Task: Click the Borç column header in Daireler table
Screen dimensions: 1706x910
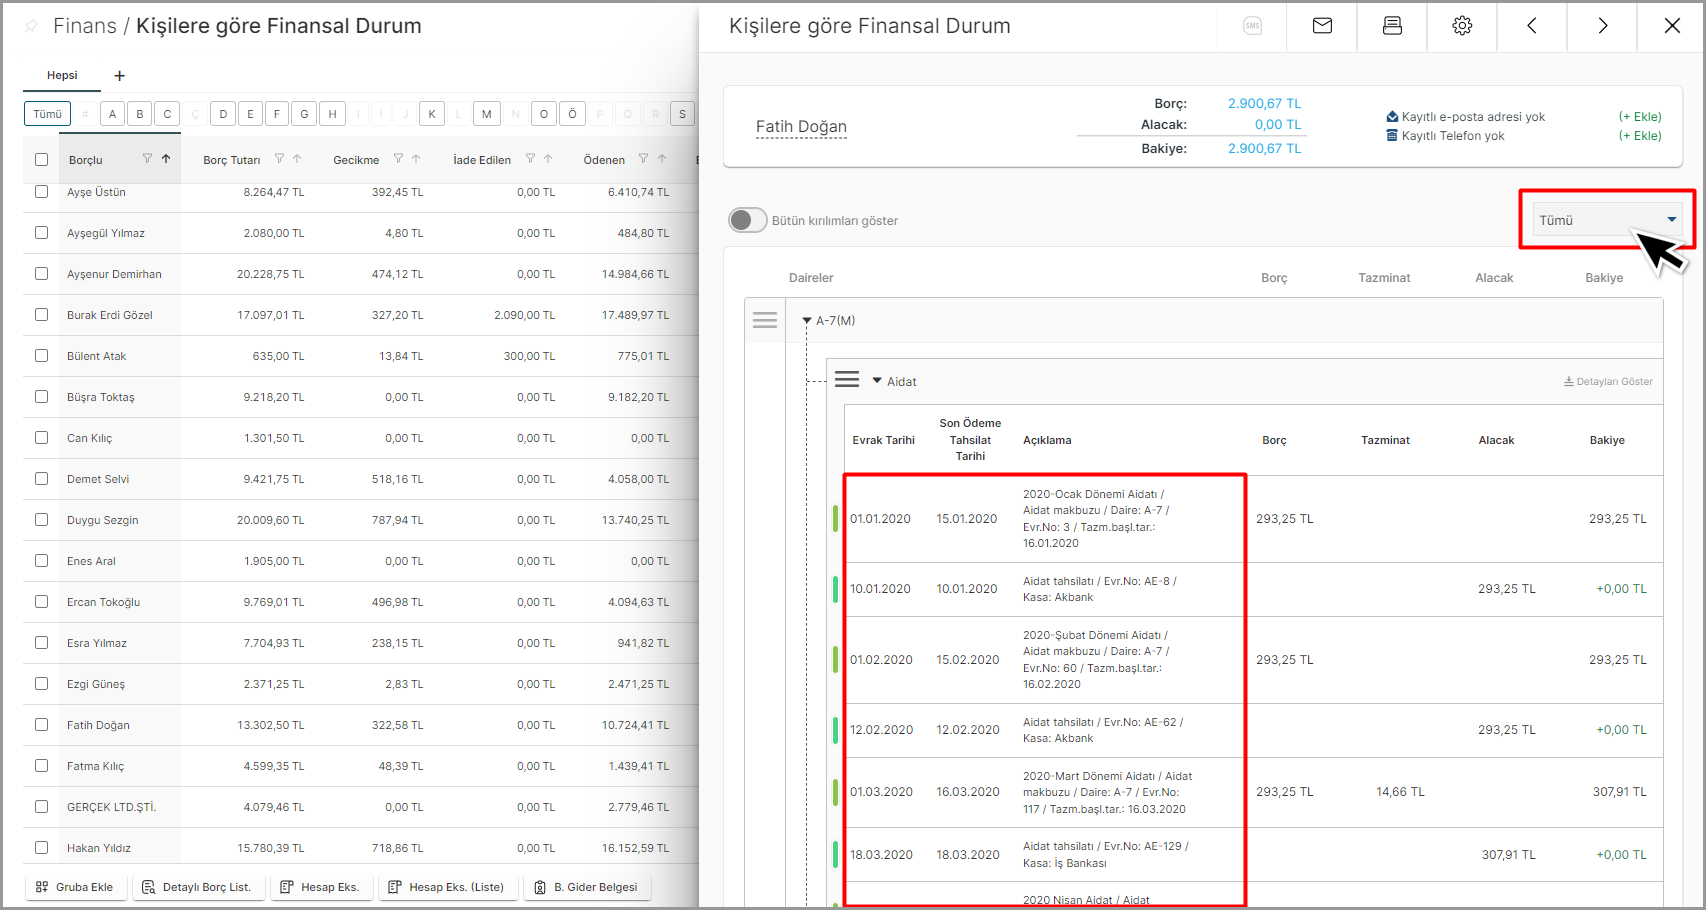Action: [1274, 278]
